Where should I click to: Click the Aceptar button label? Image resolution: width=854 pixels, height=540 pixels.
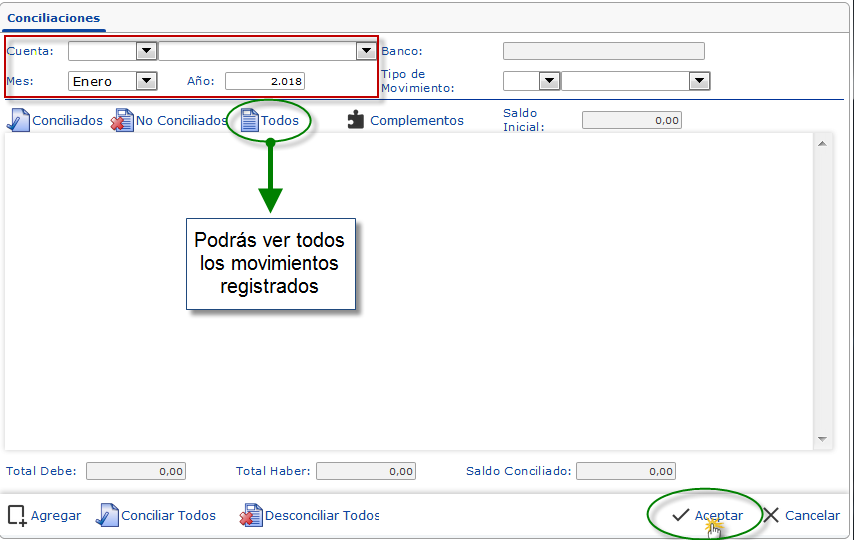coord(718,515)
